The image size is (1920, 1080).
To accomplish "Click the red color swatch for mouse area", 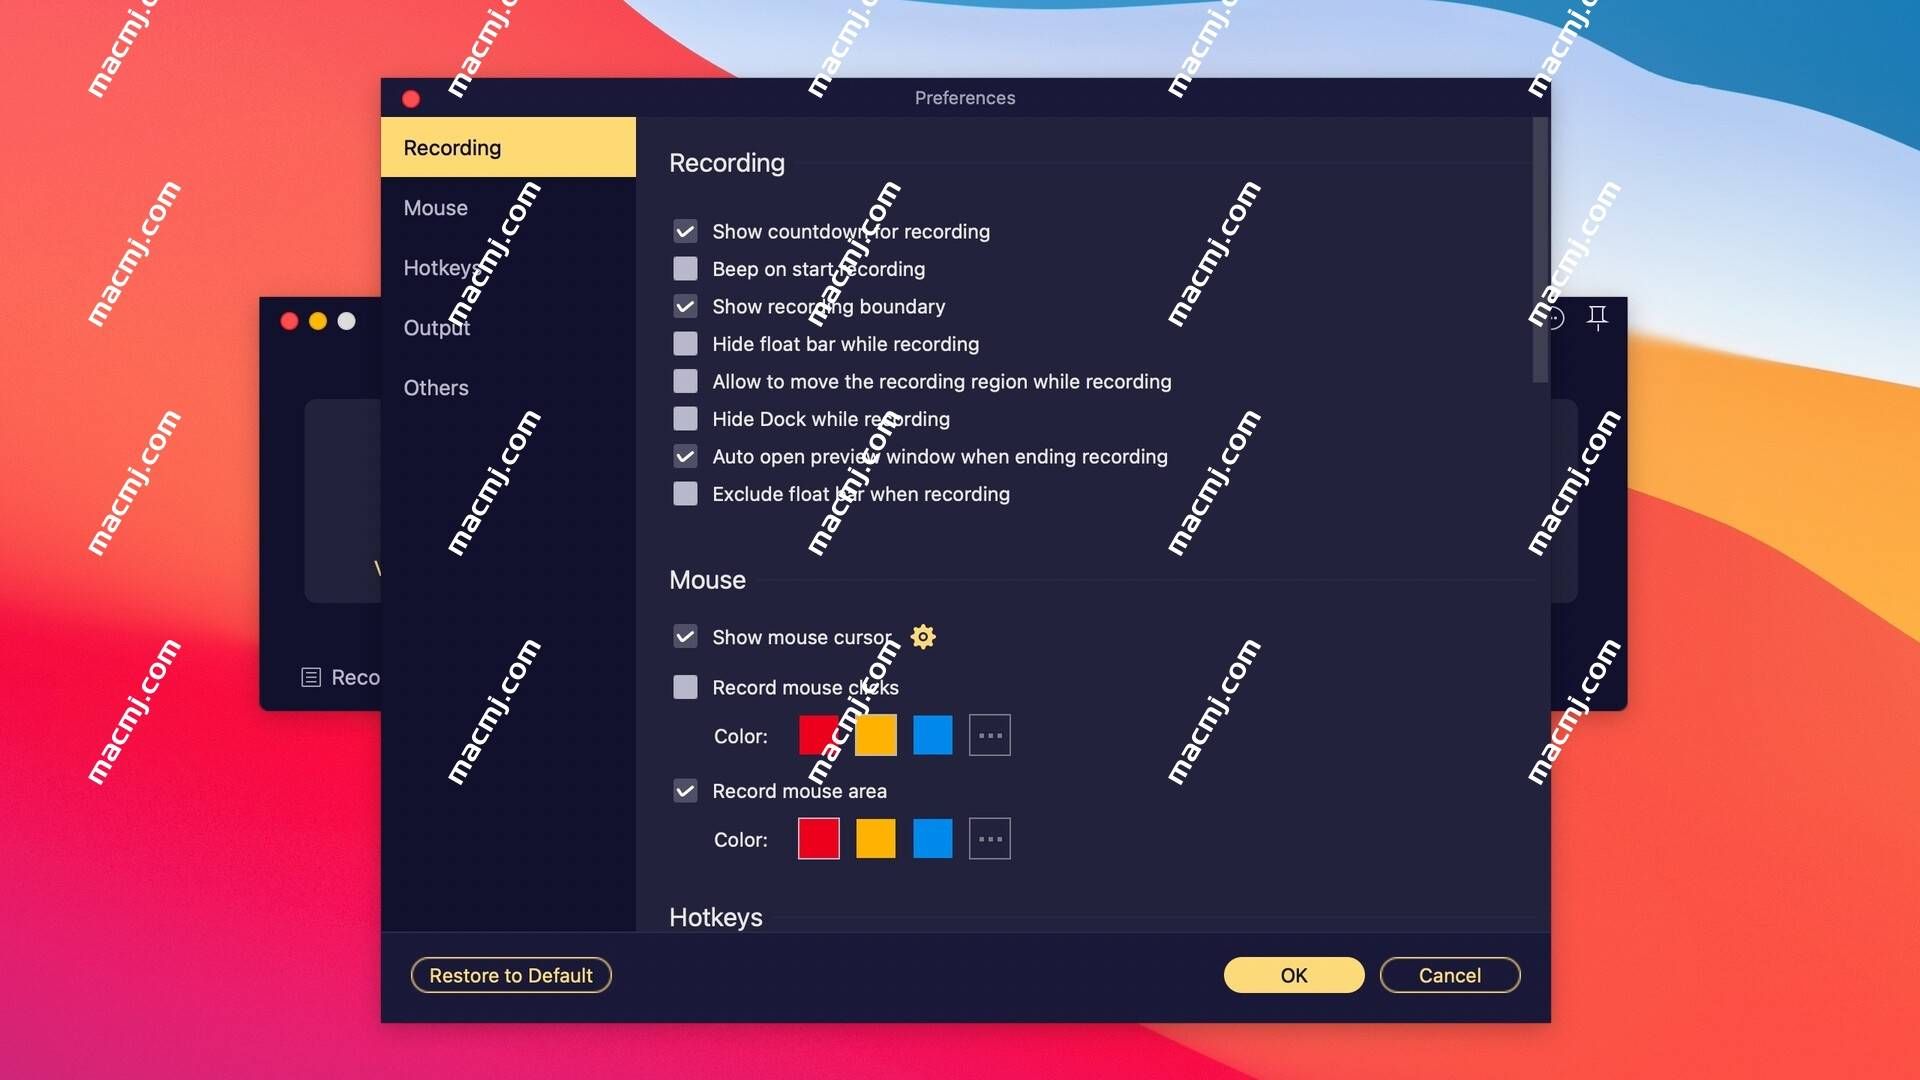I will (x=818, y=839).
